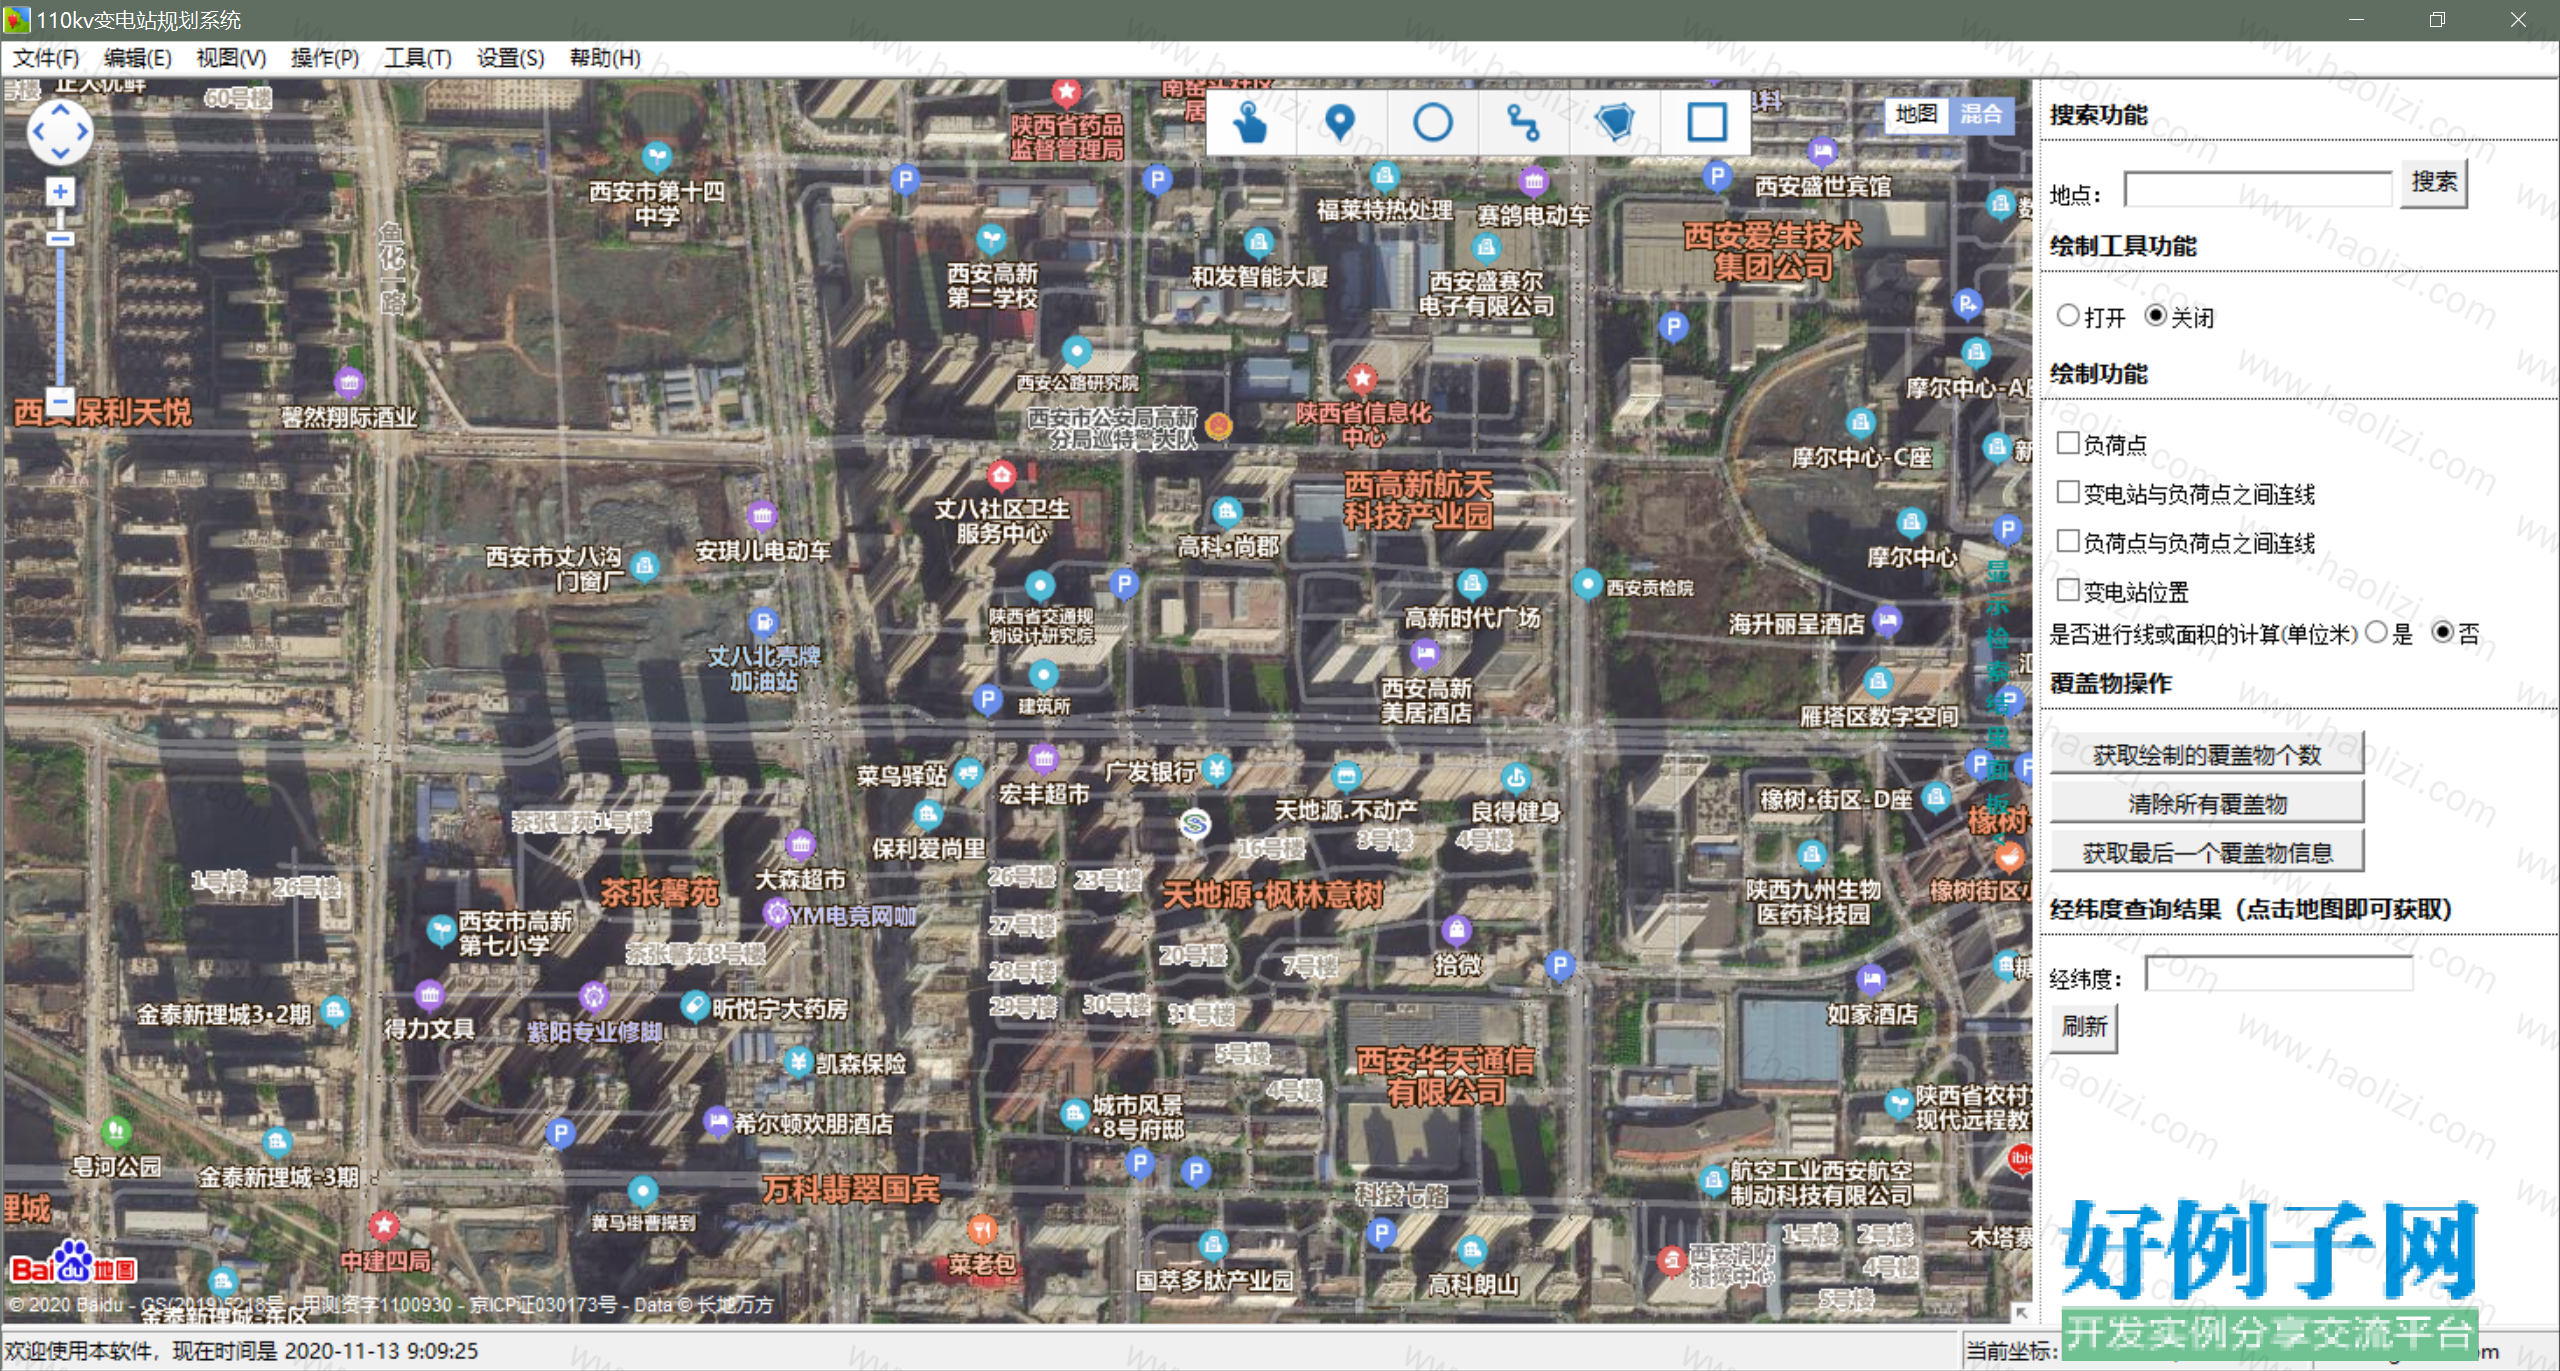This screenshot has height=1371, width=2560.
Task: Click the map pan direction control
Action: pos(60,132)
